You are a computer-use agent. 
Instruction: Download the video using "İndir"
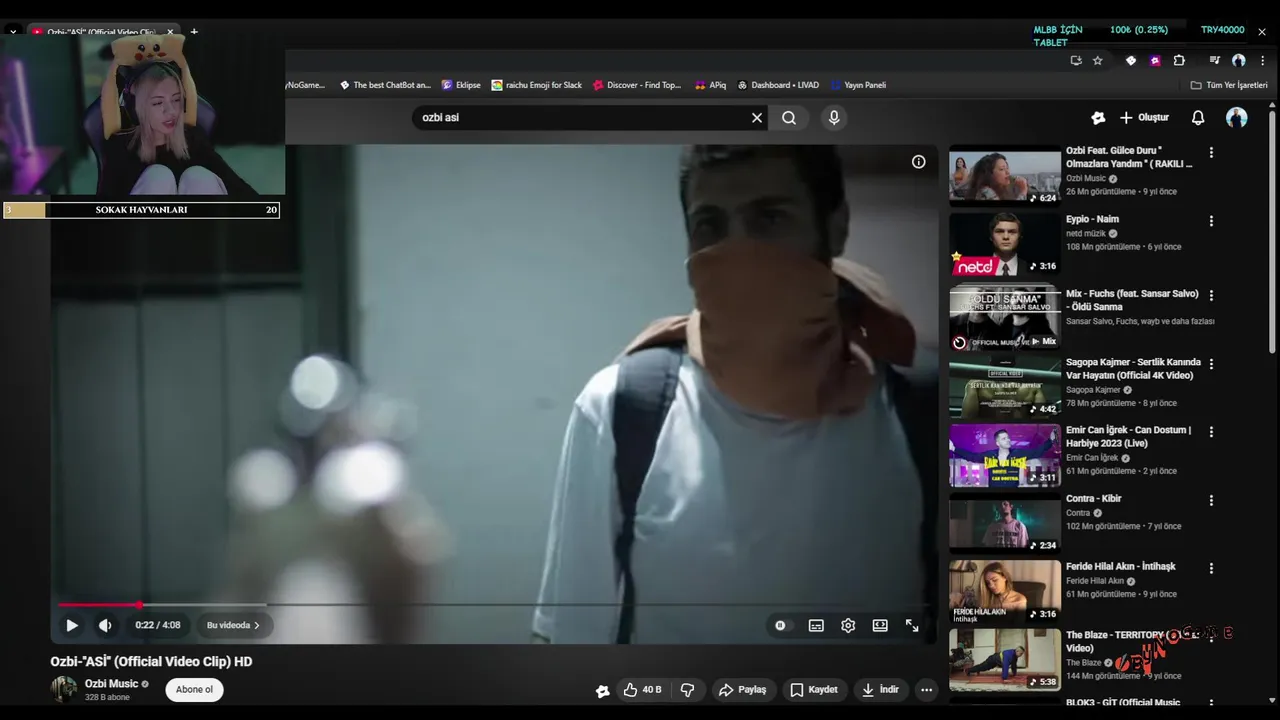point(881,690)
